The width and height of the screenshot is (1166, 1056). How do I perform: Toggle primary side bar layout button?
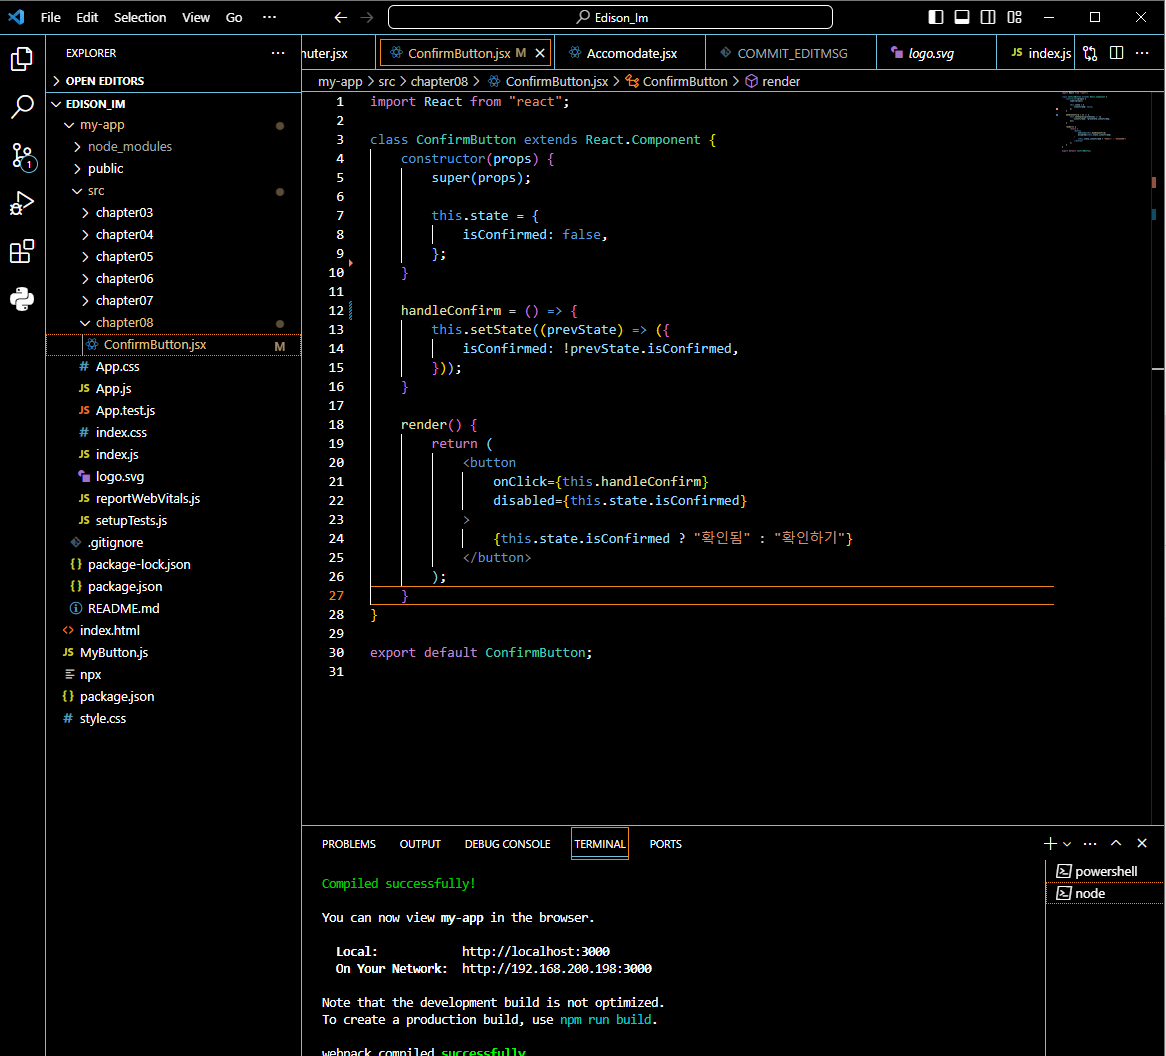coord(936,17)
